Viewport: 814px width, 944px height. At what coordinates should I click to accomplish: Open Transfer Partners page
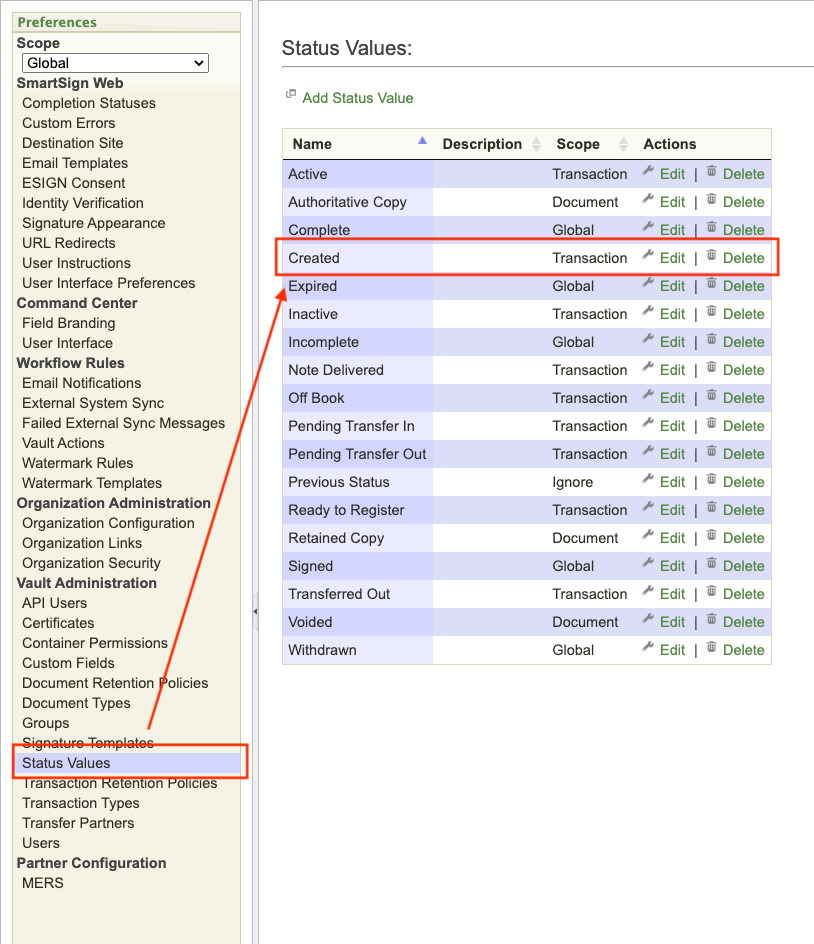click(78, 823)
